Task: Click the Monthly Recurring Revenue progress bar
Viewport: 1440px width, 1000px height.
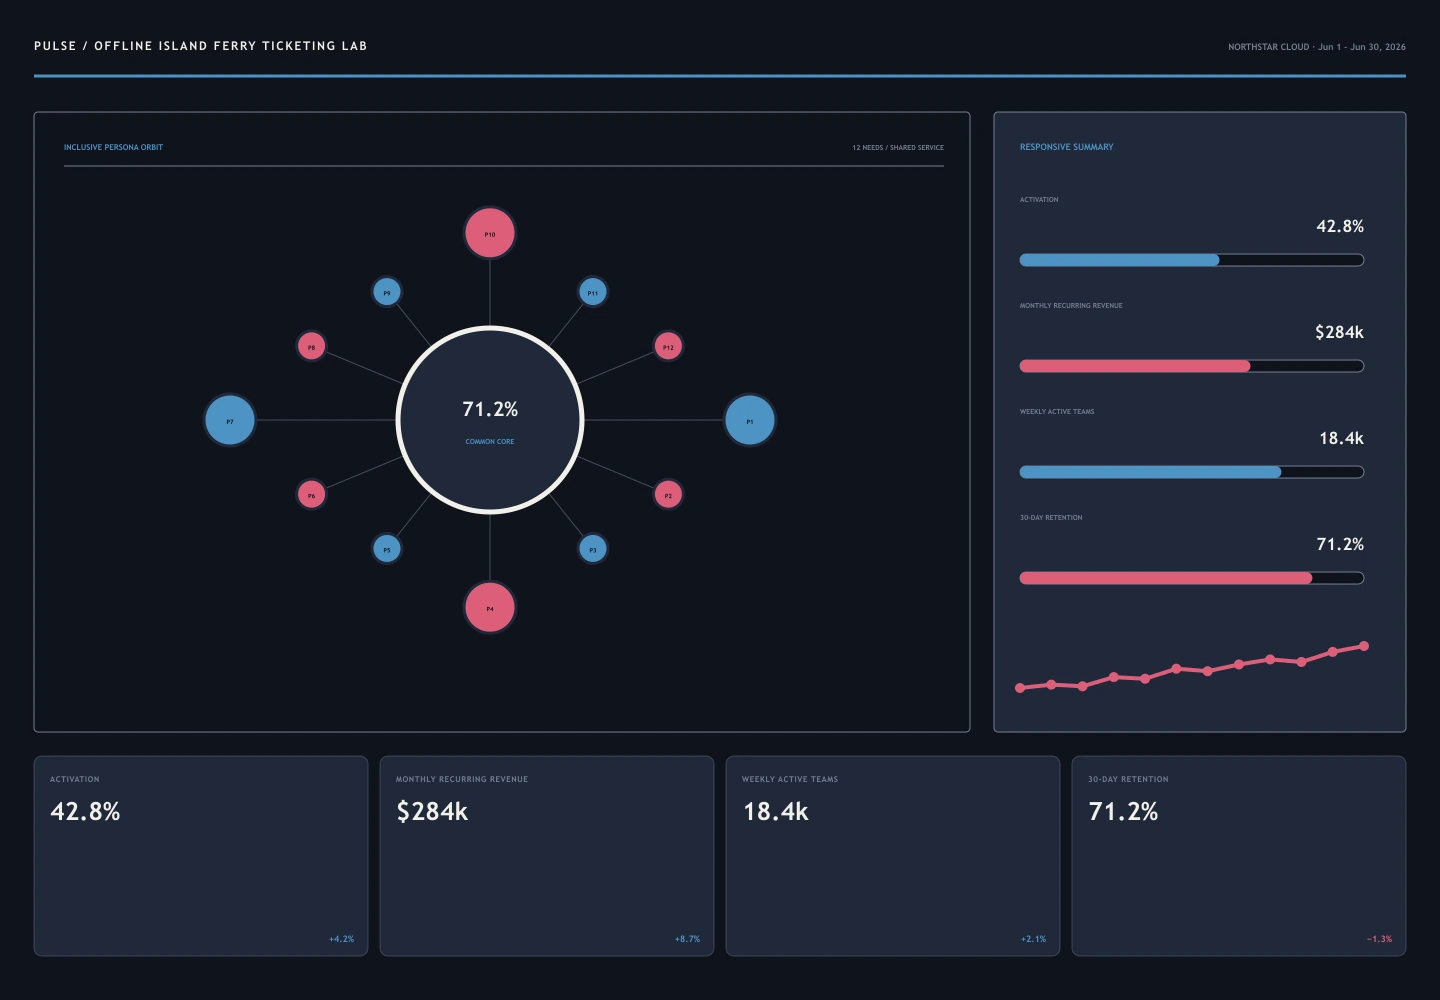Action: (1192, 366)
